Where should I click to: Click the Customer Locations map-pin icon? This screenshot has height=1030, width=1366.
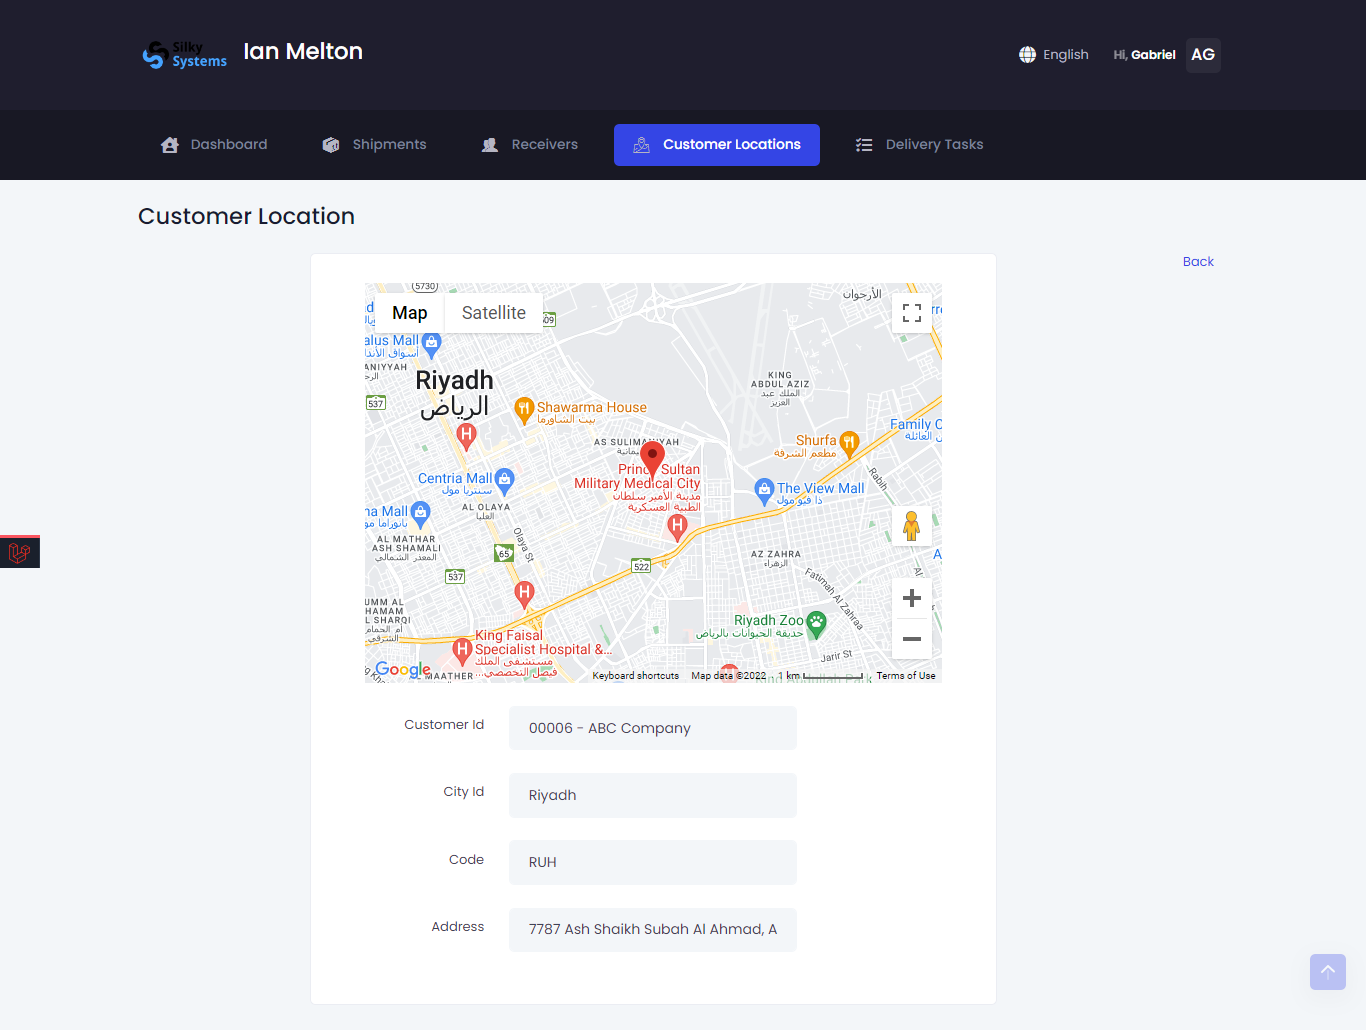click(x=639, y=144)
